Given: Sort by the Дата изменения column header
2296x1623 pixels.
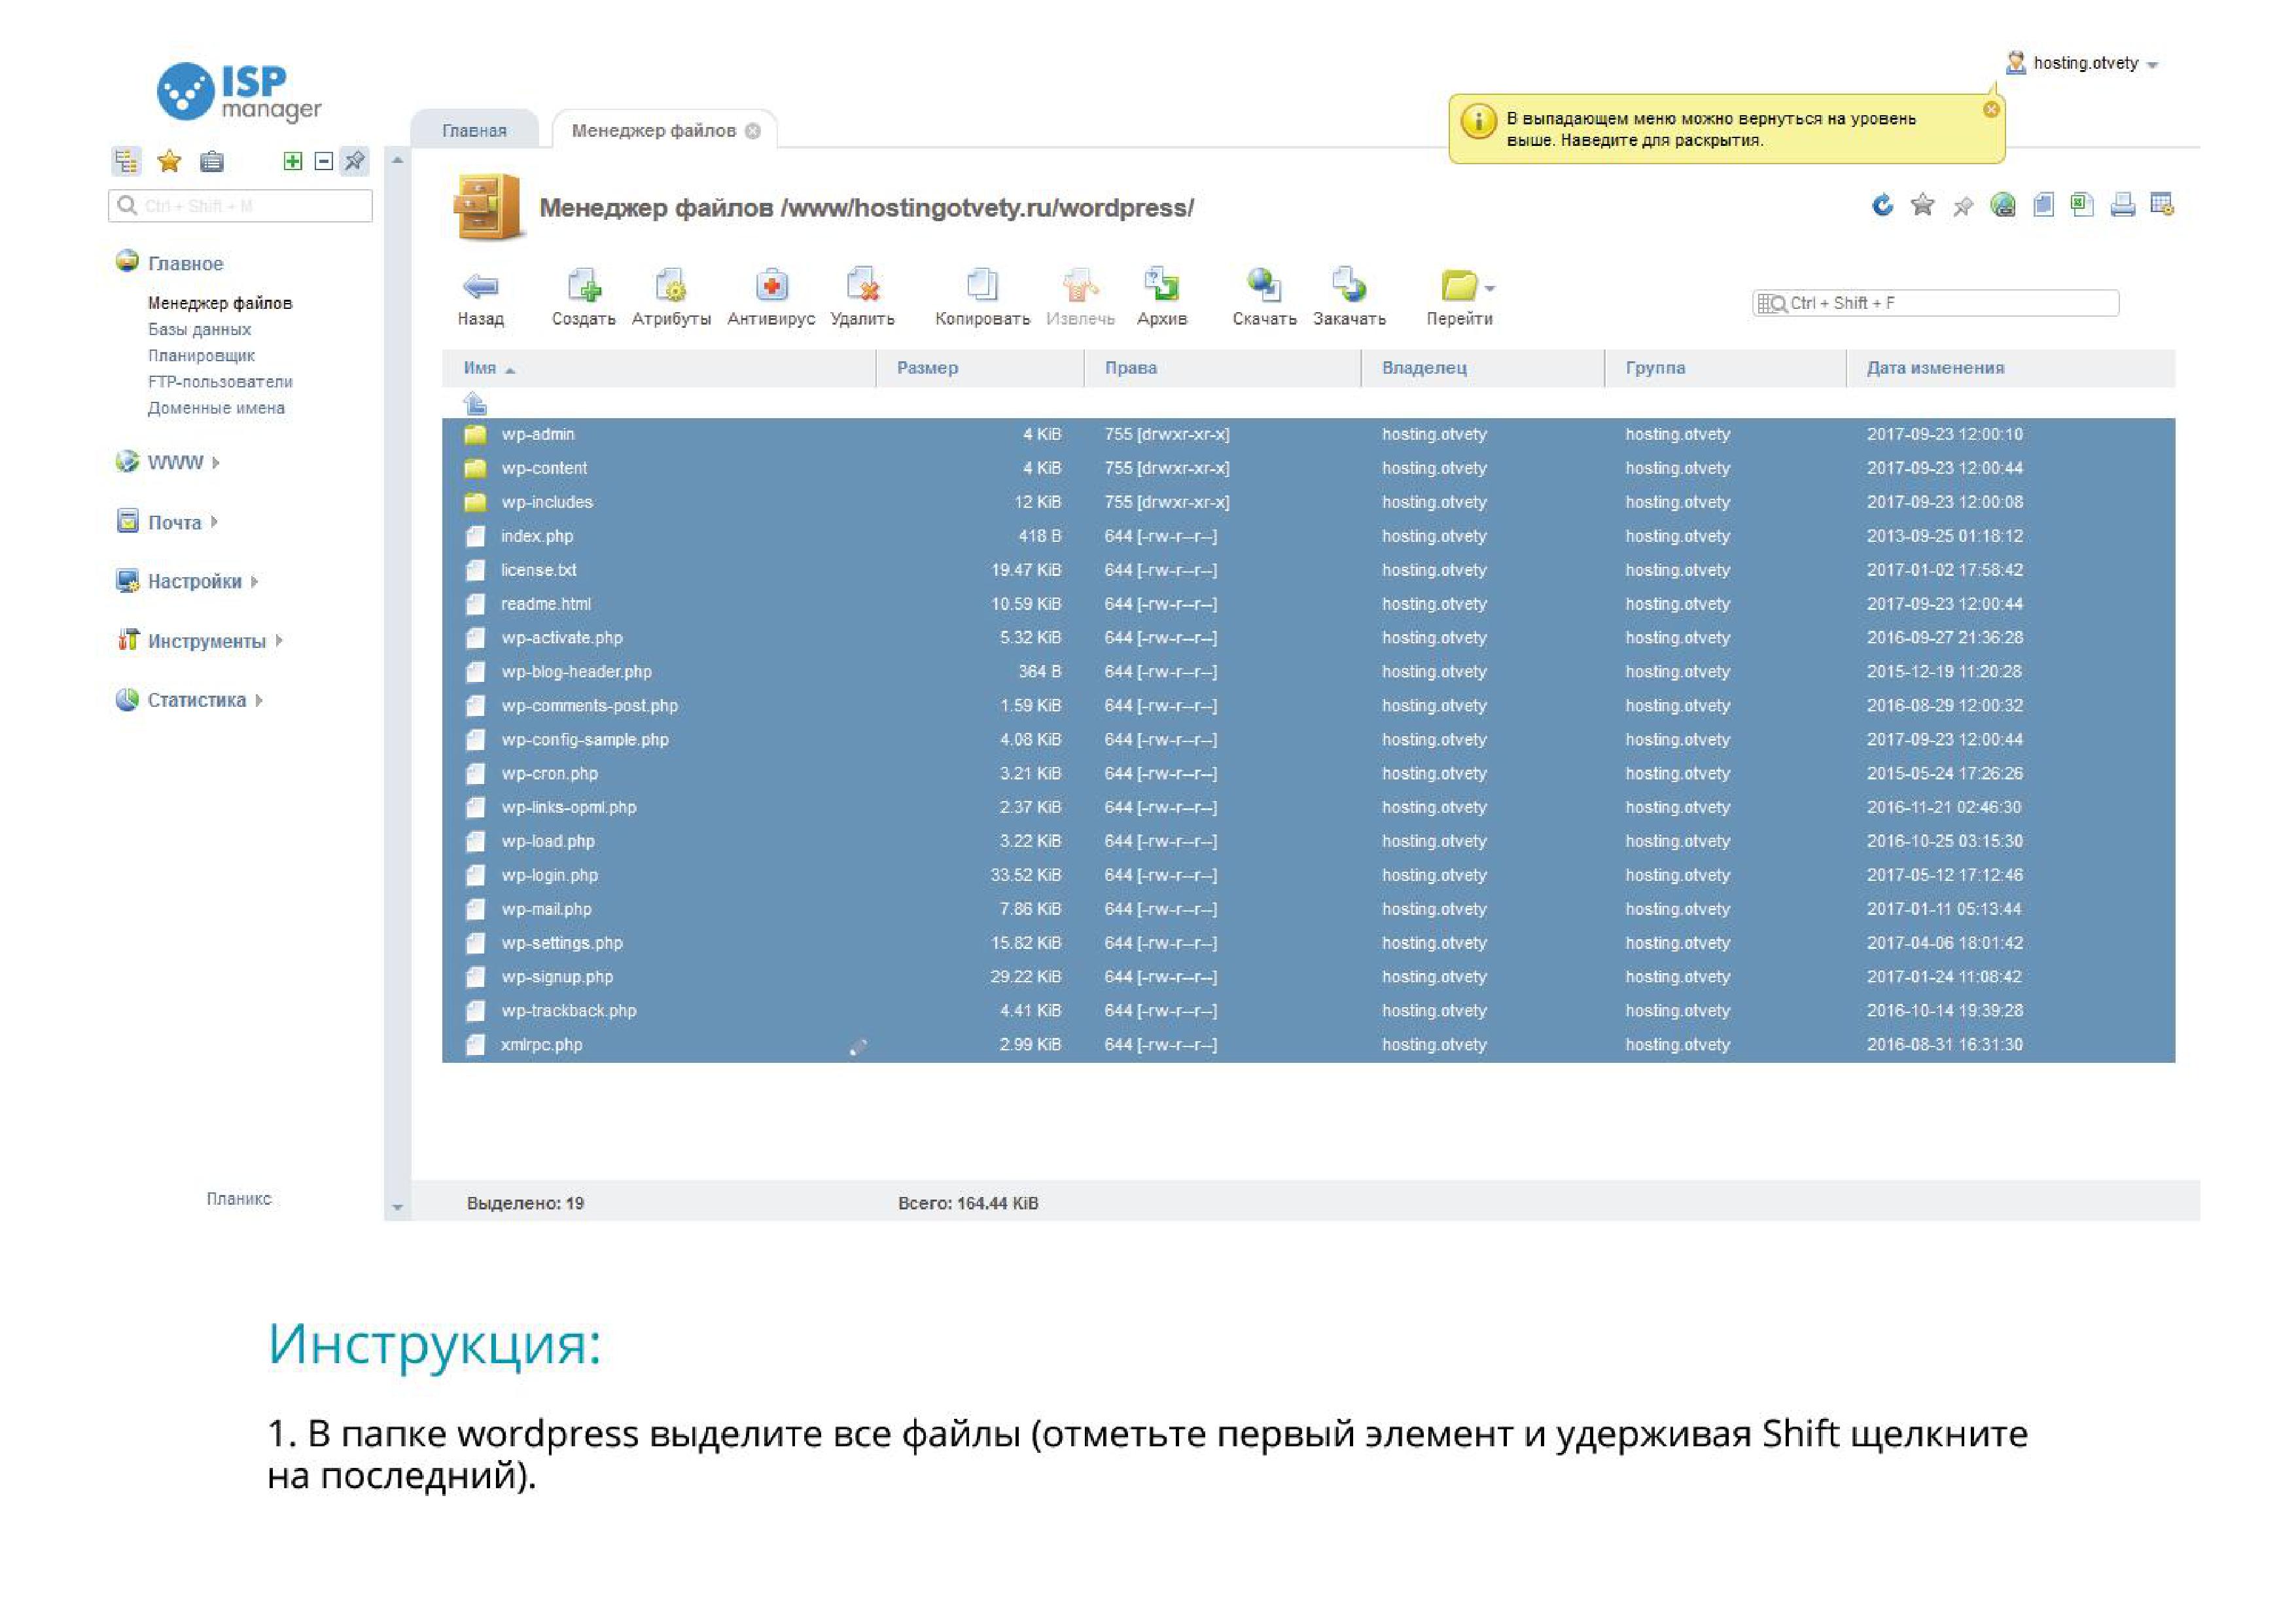Looking at the screenshot, I should pos(2010,368).
